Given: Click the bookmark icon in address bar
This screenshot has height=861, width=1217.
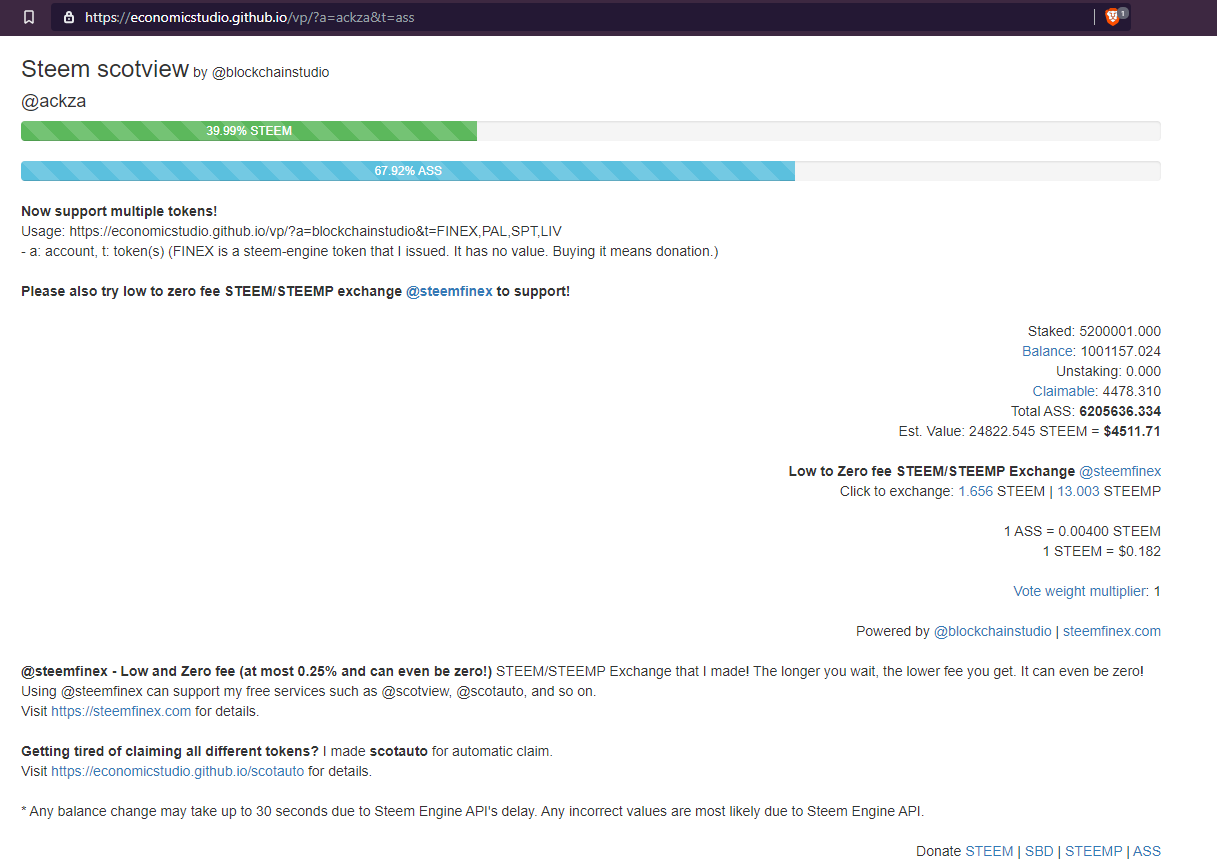Looking at the screenshot, I should click(x=29, y=17).
